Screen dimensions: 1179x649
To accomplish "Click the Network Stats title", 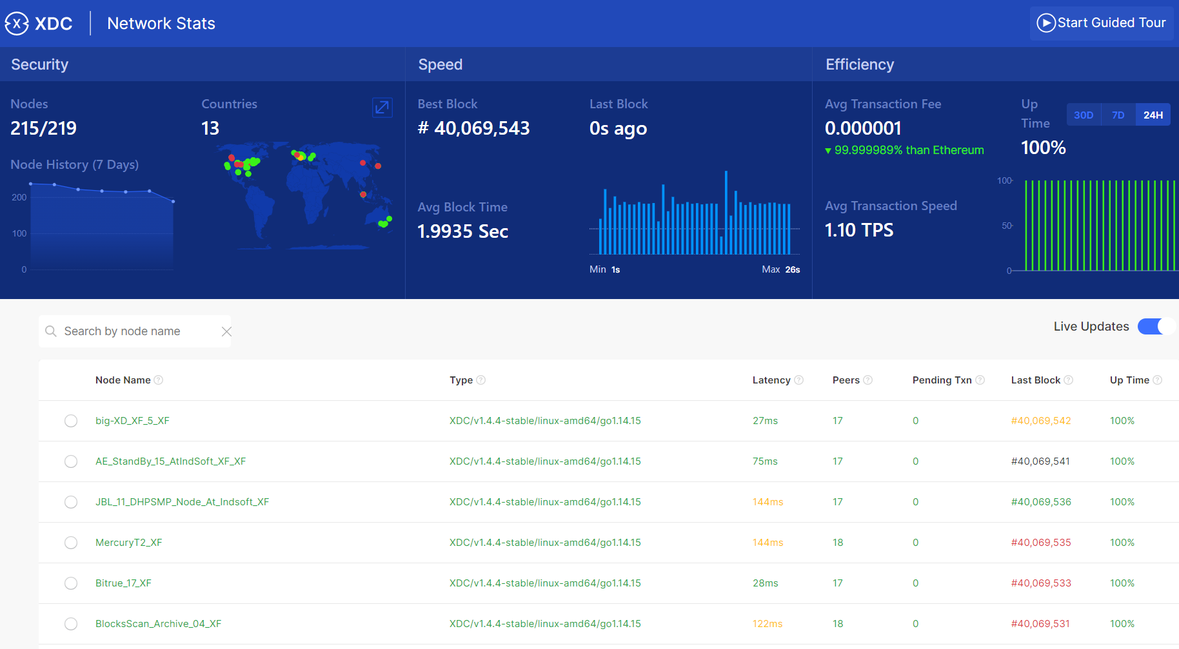I will tap(161, 23).
